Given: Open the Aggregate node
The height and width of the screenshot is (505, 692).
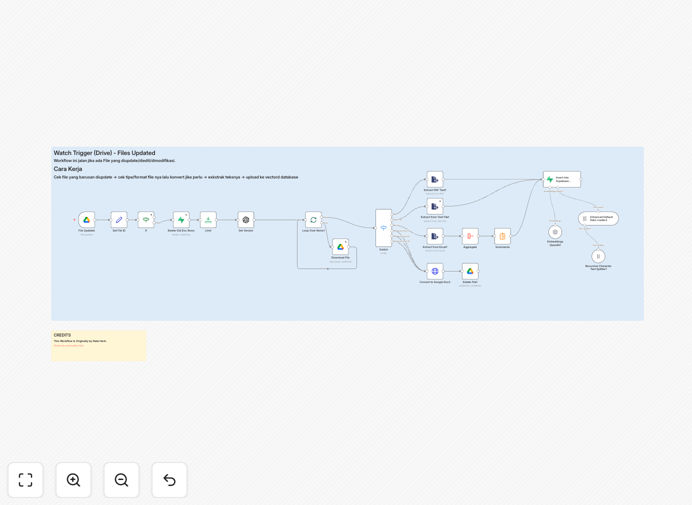Looking at the screenshot, I should [470, 236].
